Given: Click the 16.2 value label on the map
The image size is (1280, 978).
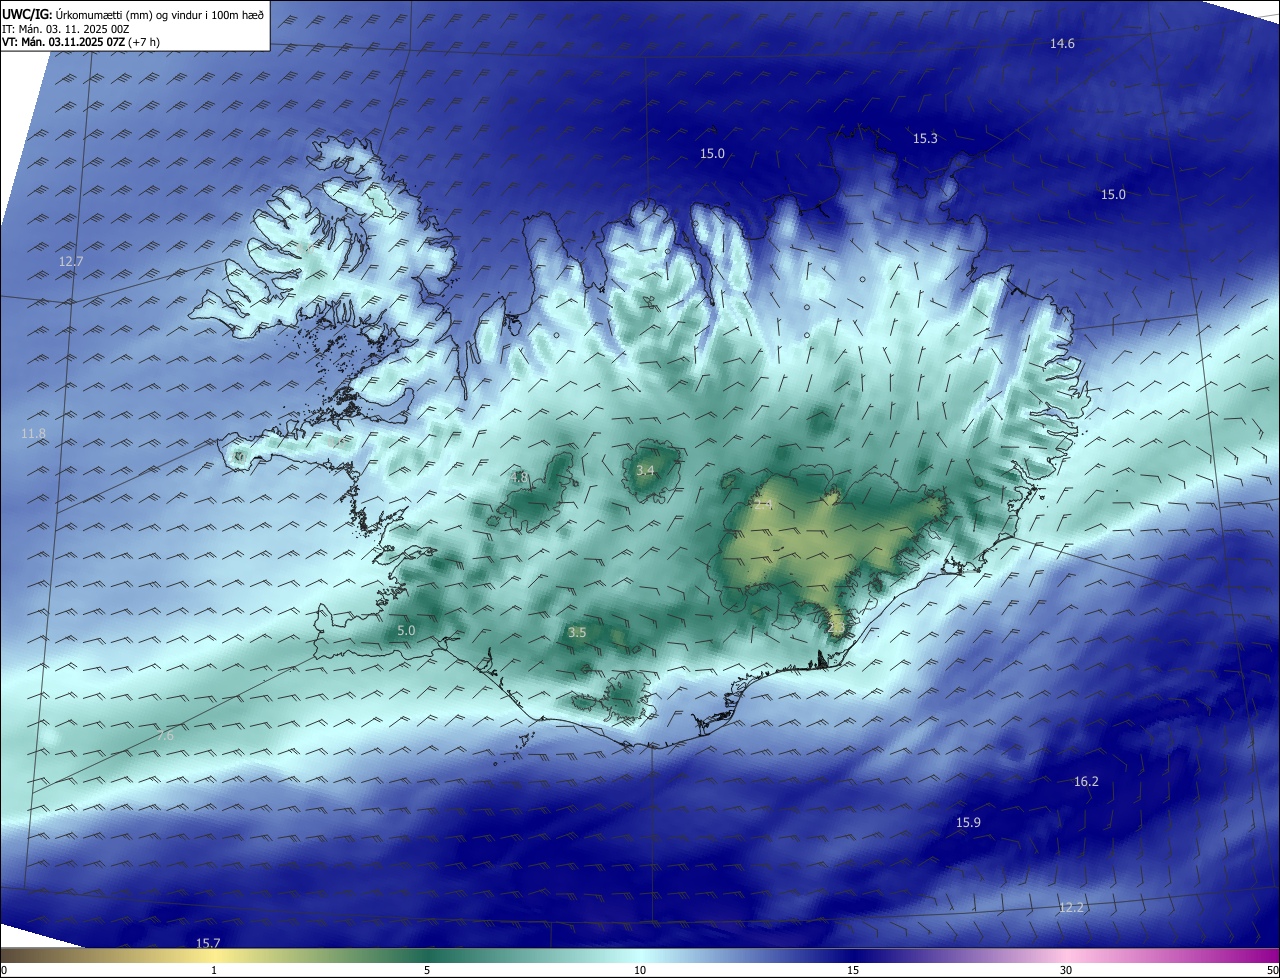Looking at the screenshot, I should tap(1086, 781).
